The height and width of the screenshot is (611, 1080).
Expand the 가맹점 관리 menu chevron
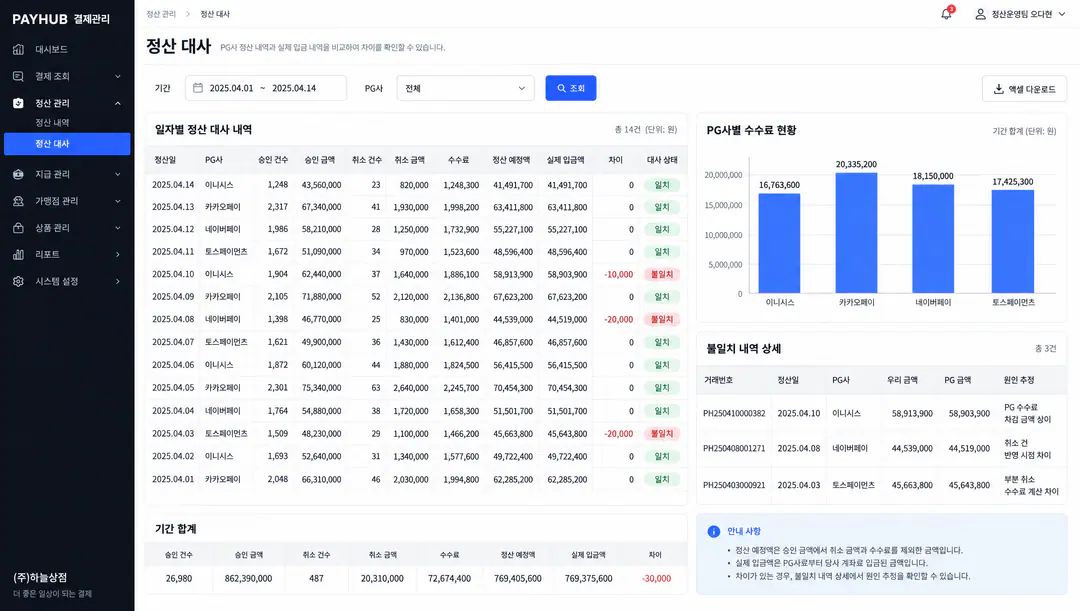click(x=118, y=201)
